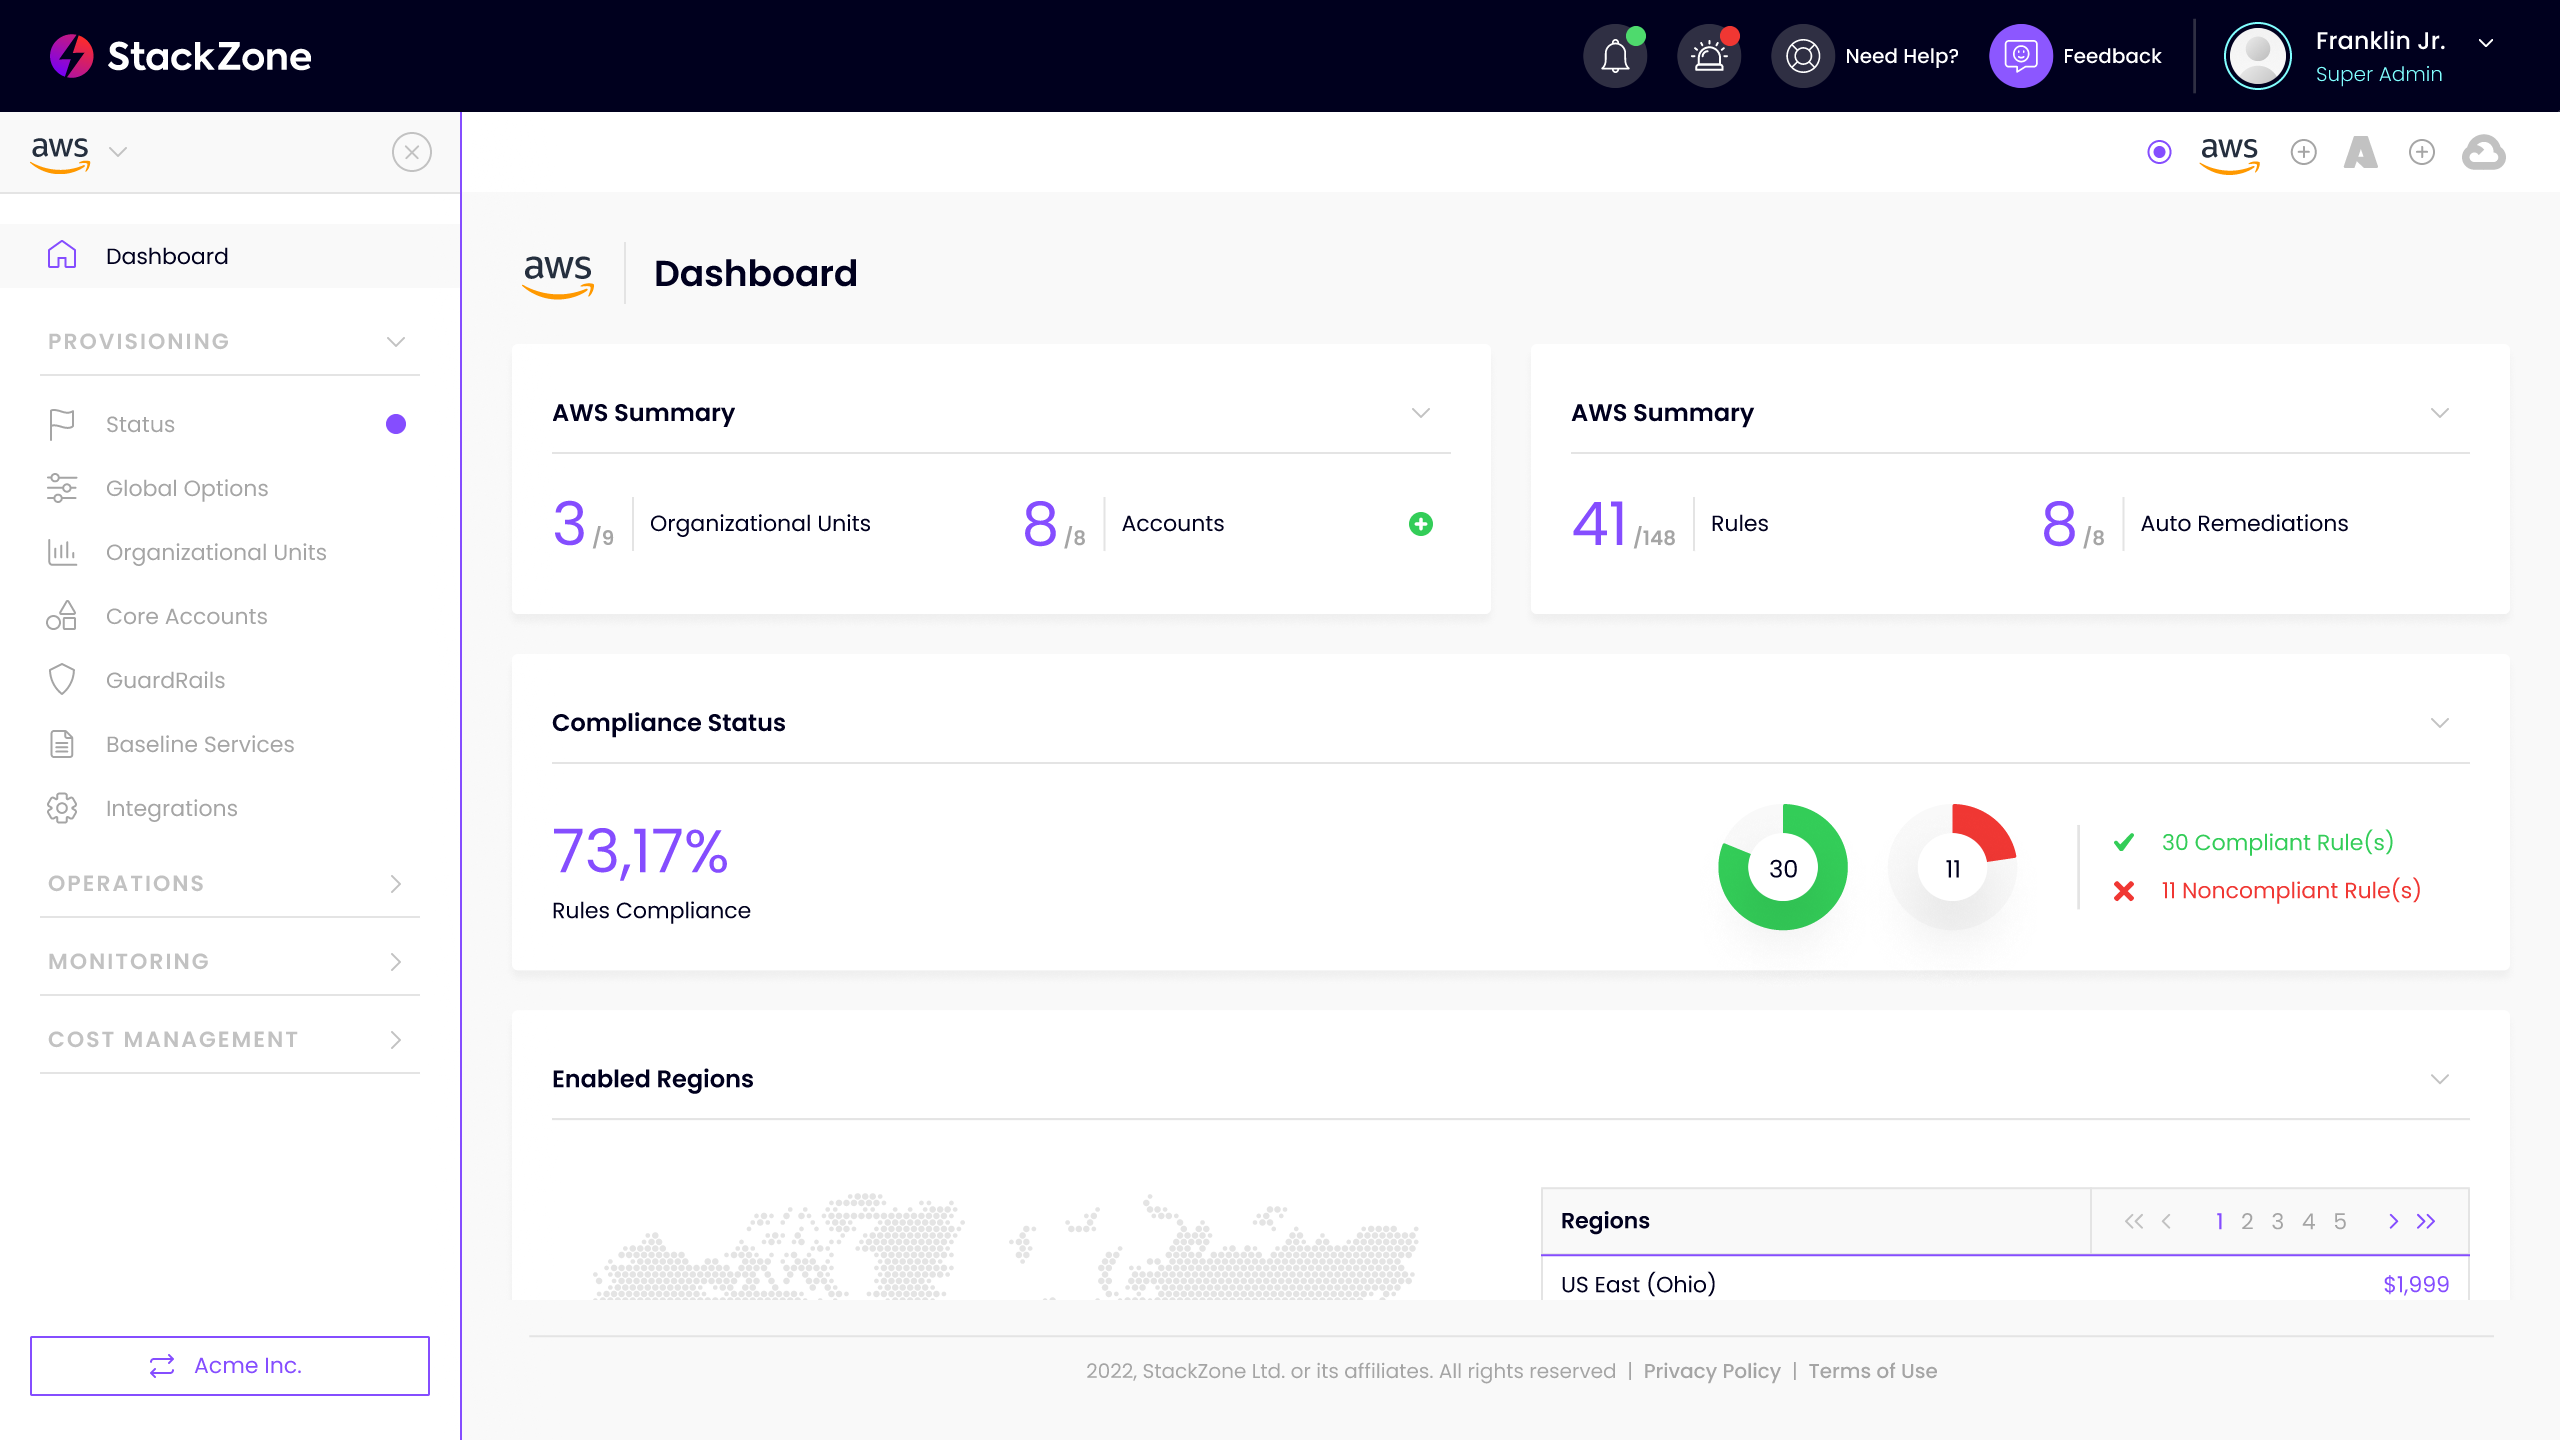Click the green compliant checkmark icon
2560x1440 pixels.
click(x=2124, y=842)
